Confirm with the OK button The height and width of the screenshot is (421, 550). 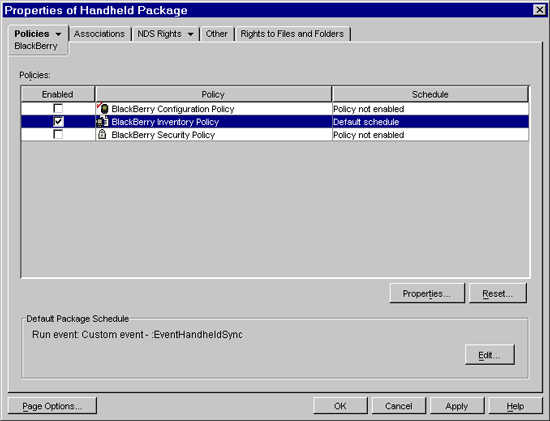[x=340, y=406]
